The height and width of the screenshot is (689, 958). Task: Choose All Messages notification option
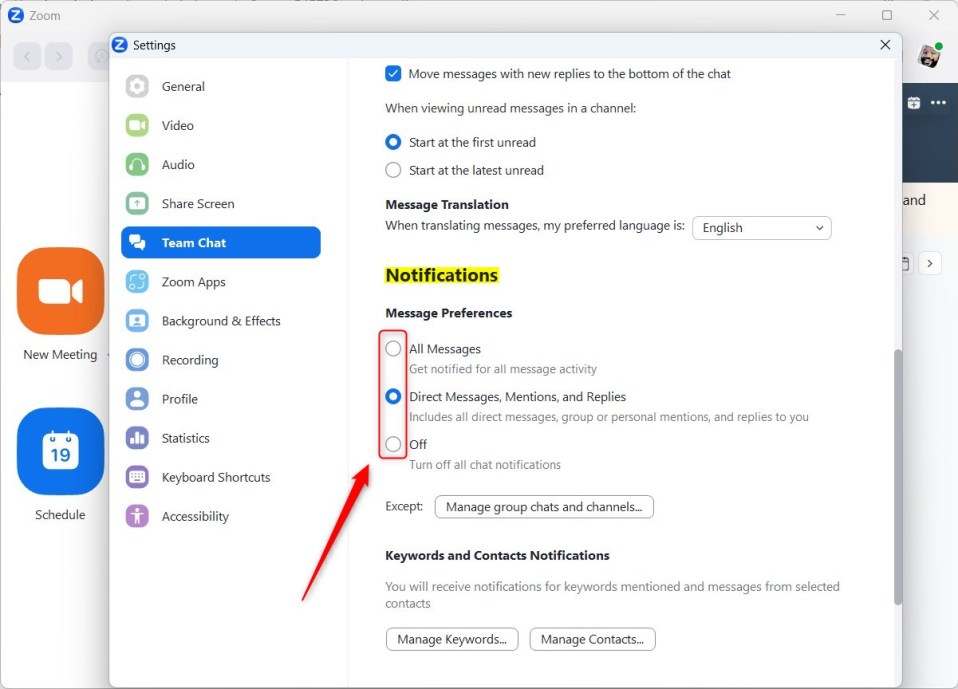tap(393, 349)
